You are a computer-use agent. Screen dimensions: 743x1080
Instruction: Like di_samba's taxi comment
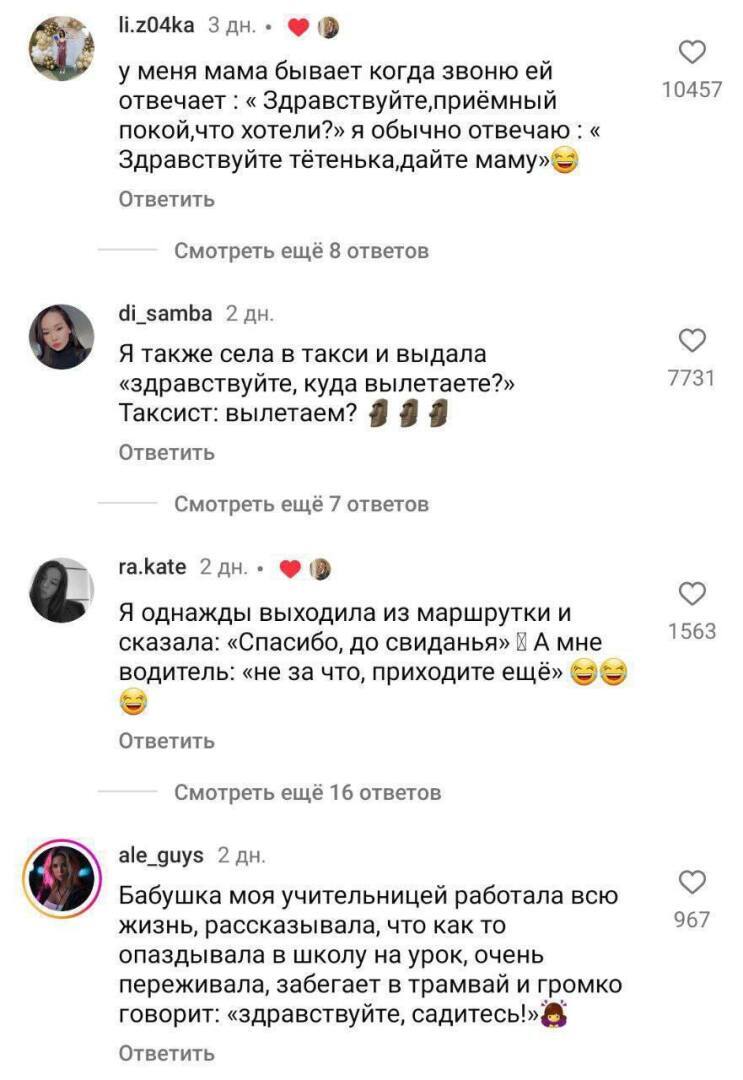click(692, 340)
